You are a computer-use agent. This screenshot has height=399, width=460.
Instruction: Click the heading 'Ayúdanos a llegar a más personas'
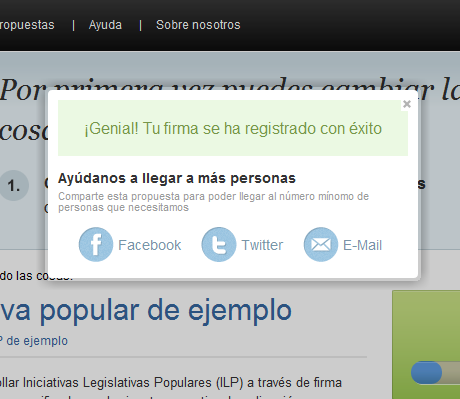(177, 178)
